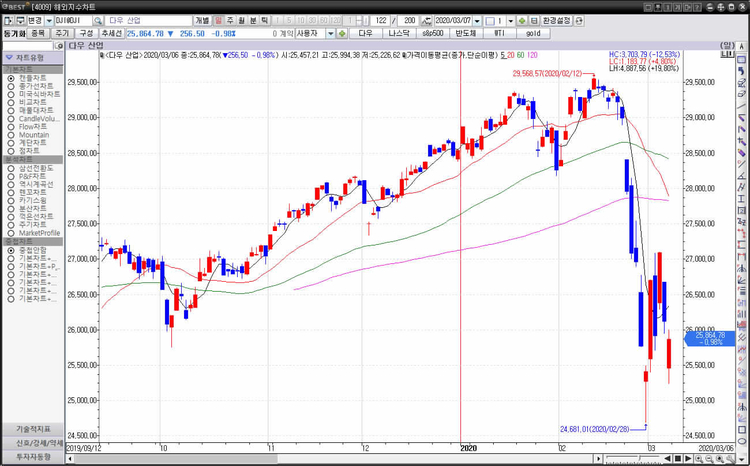Click the green plus icon before 환경설정
The height and width of the screenshot is (466, 750).
click(522, 21)
